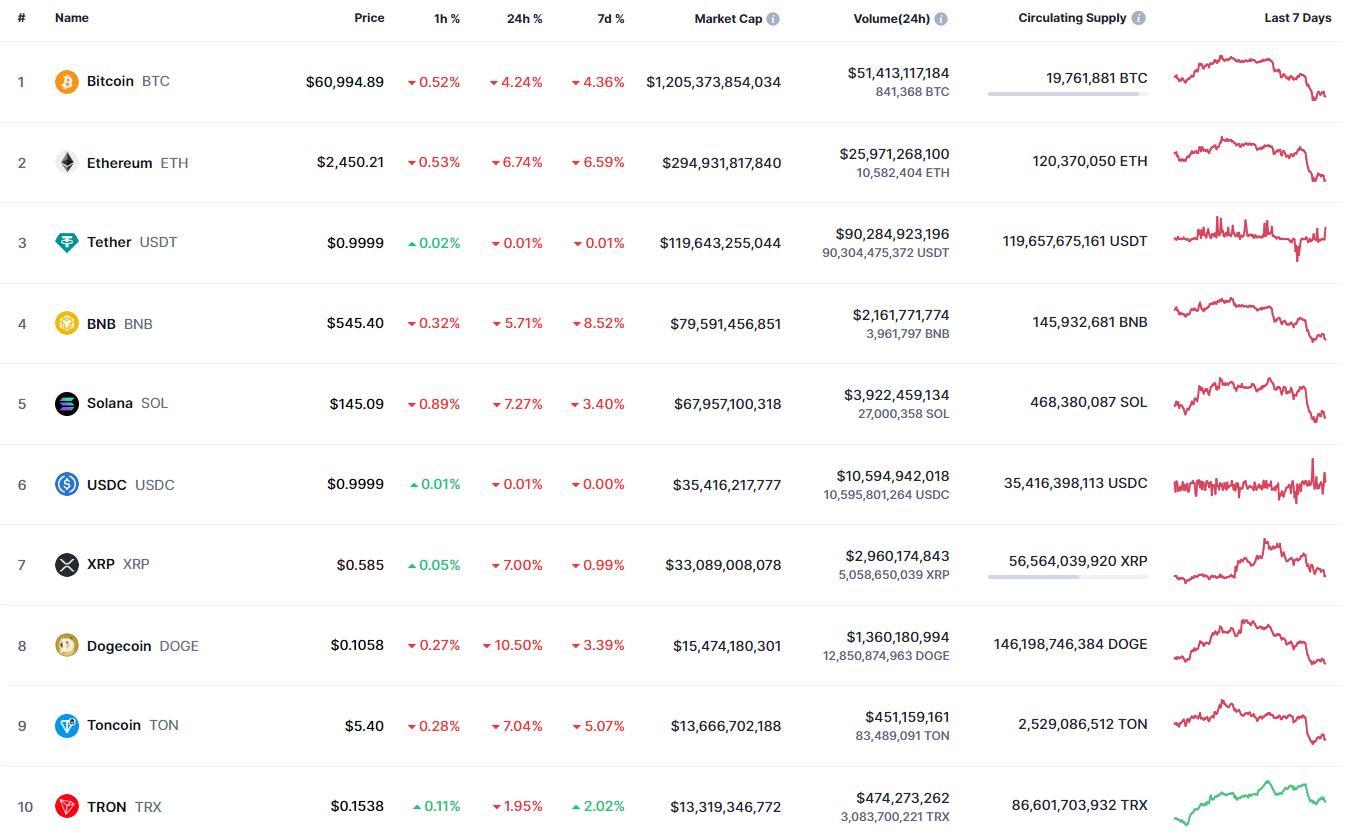
Task: Click the BNB logo icon
Action: click(66, 323)
